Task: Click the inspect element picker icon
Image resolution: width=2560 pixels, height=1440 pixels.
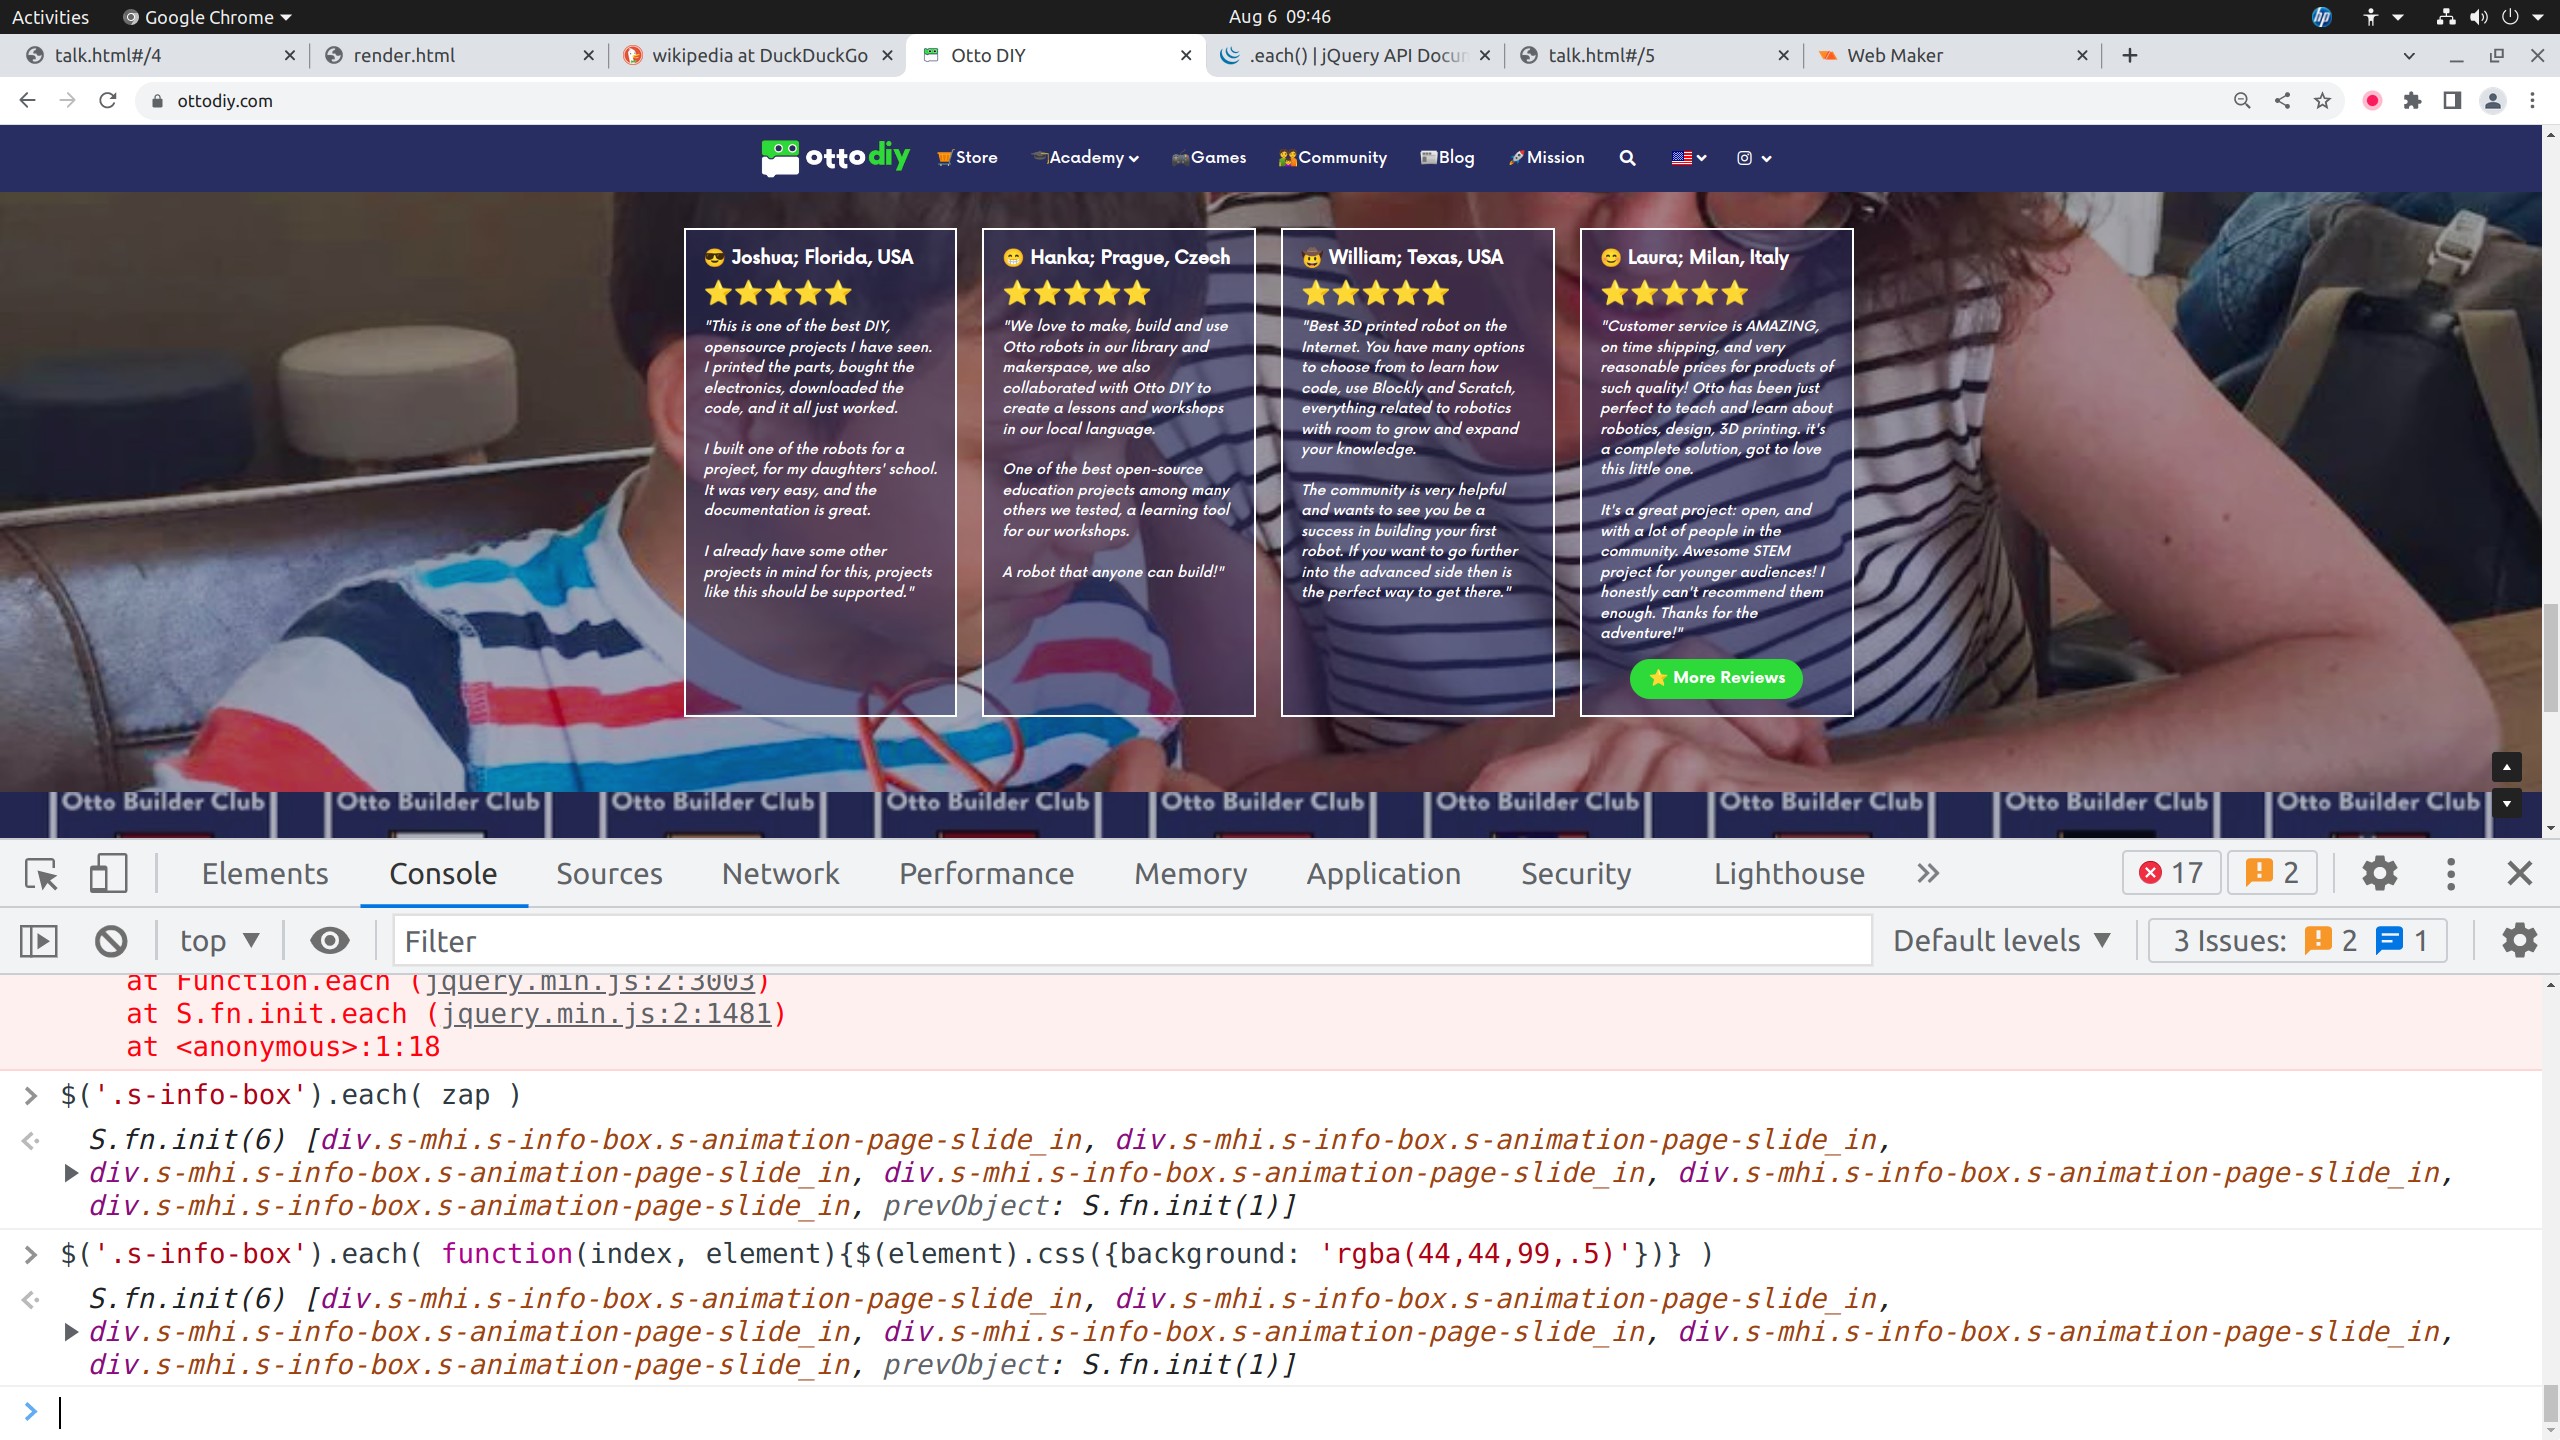Action: (41, 874)
